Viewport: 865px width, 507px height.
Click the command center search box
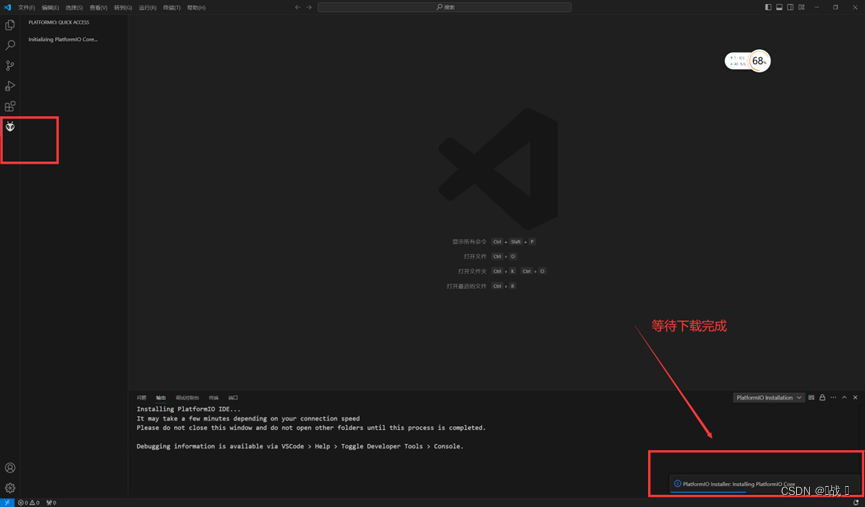[444, 7]
